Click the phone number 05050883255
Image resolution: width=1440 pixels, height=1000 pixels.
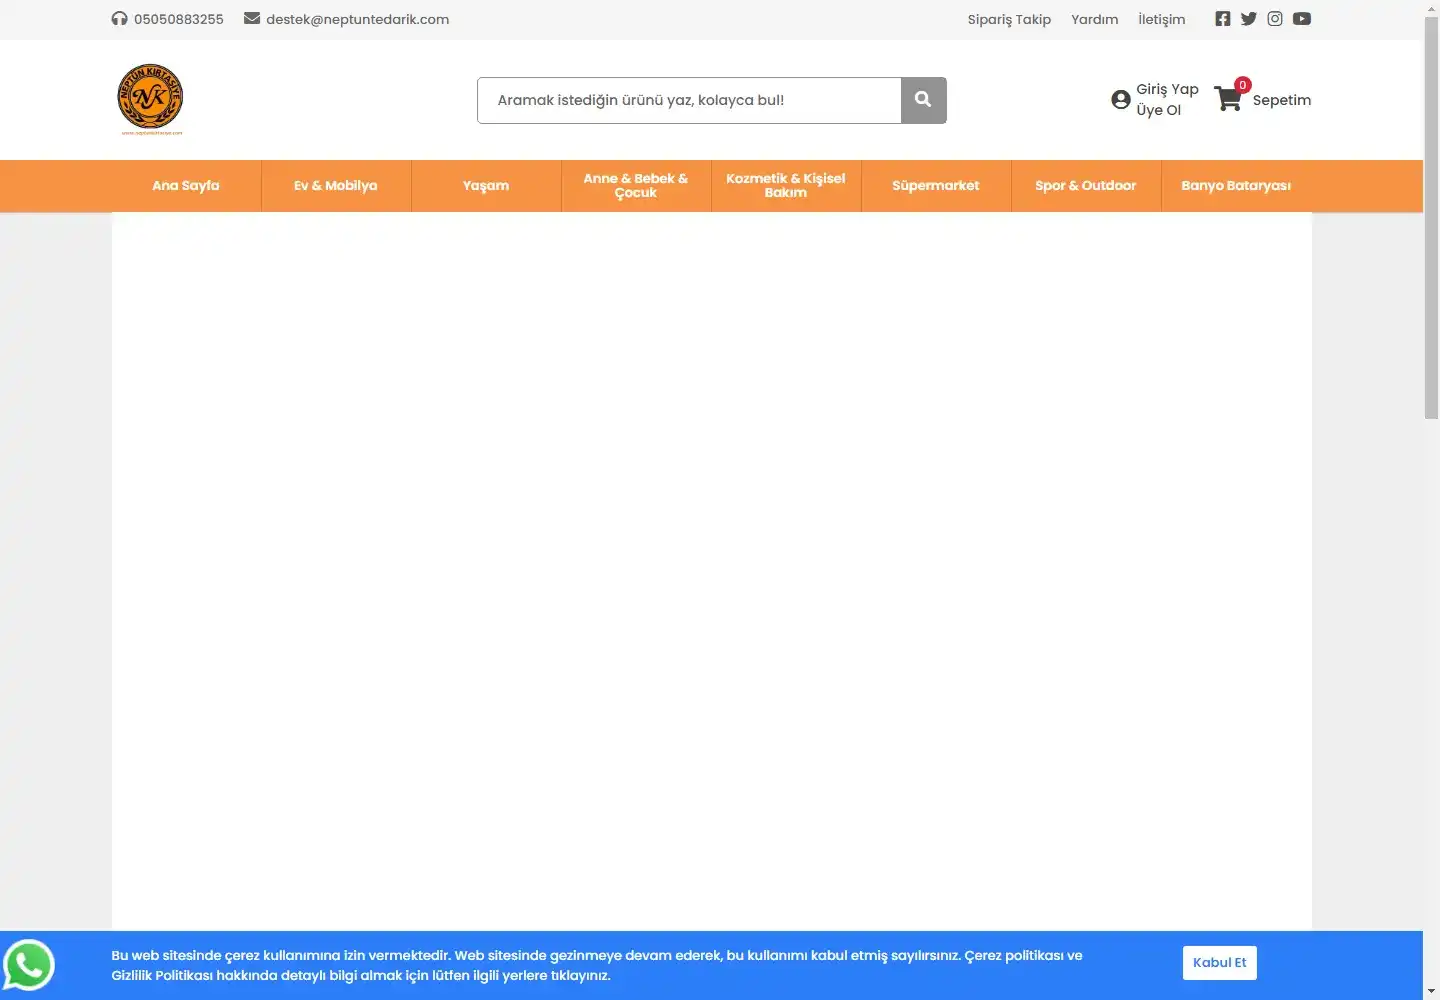pos(179,19)
